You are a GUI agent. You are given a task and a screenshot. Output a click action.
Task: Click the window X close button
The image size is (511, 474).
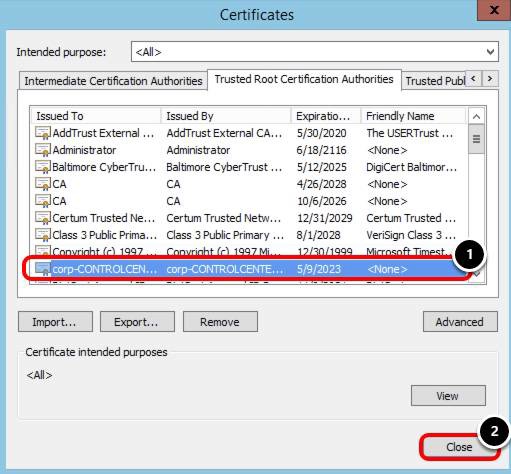494,10
